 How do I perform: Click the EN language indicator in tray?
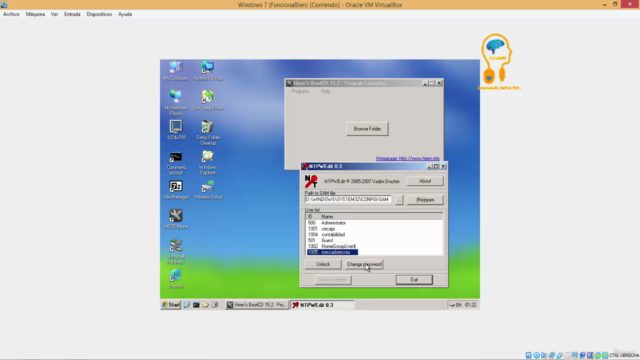[x=459, y=305]
